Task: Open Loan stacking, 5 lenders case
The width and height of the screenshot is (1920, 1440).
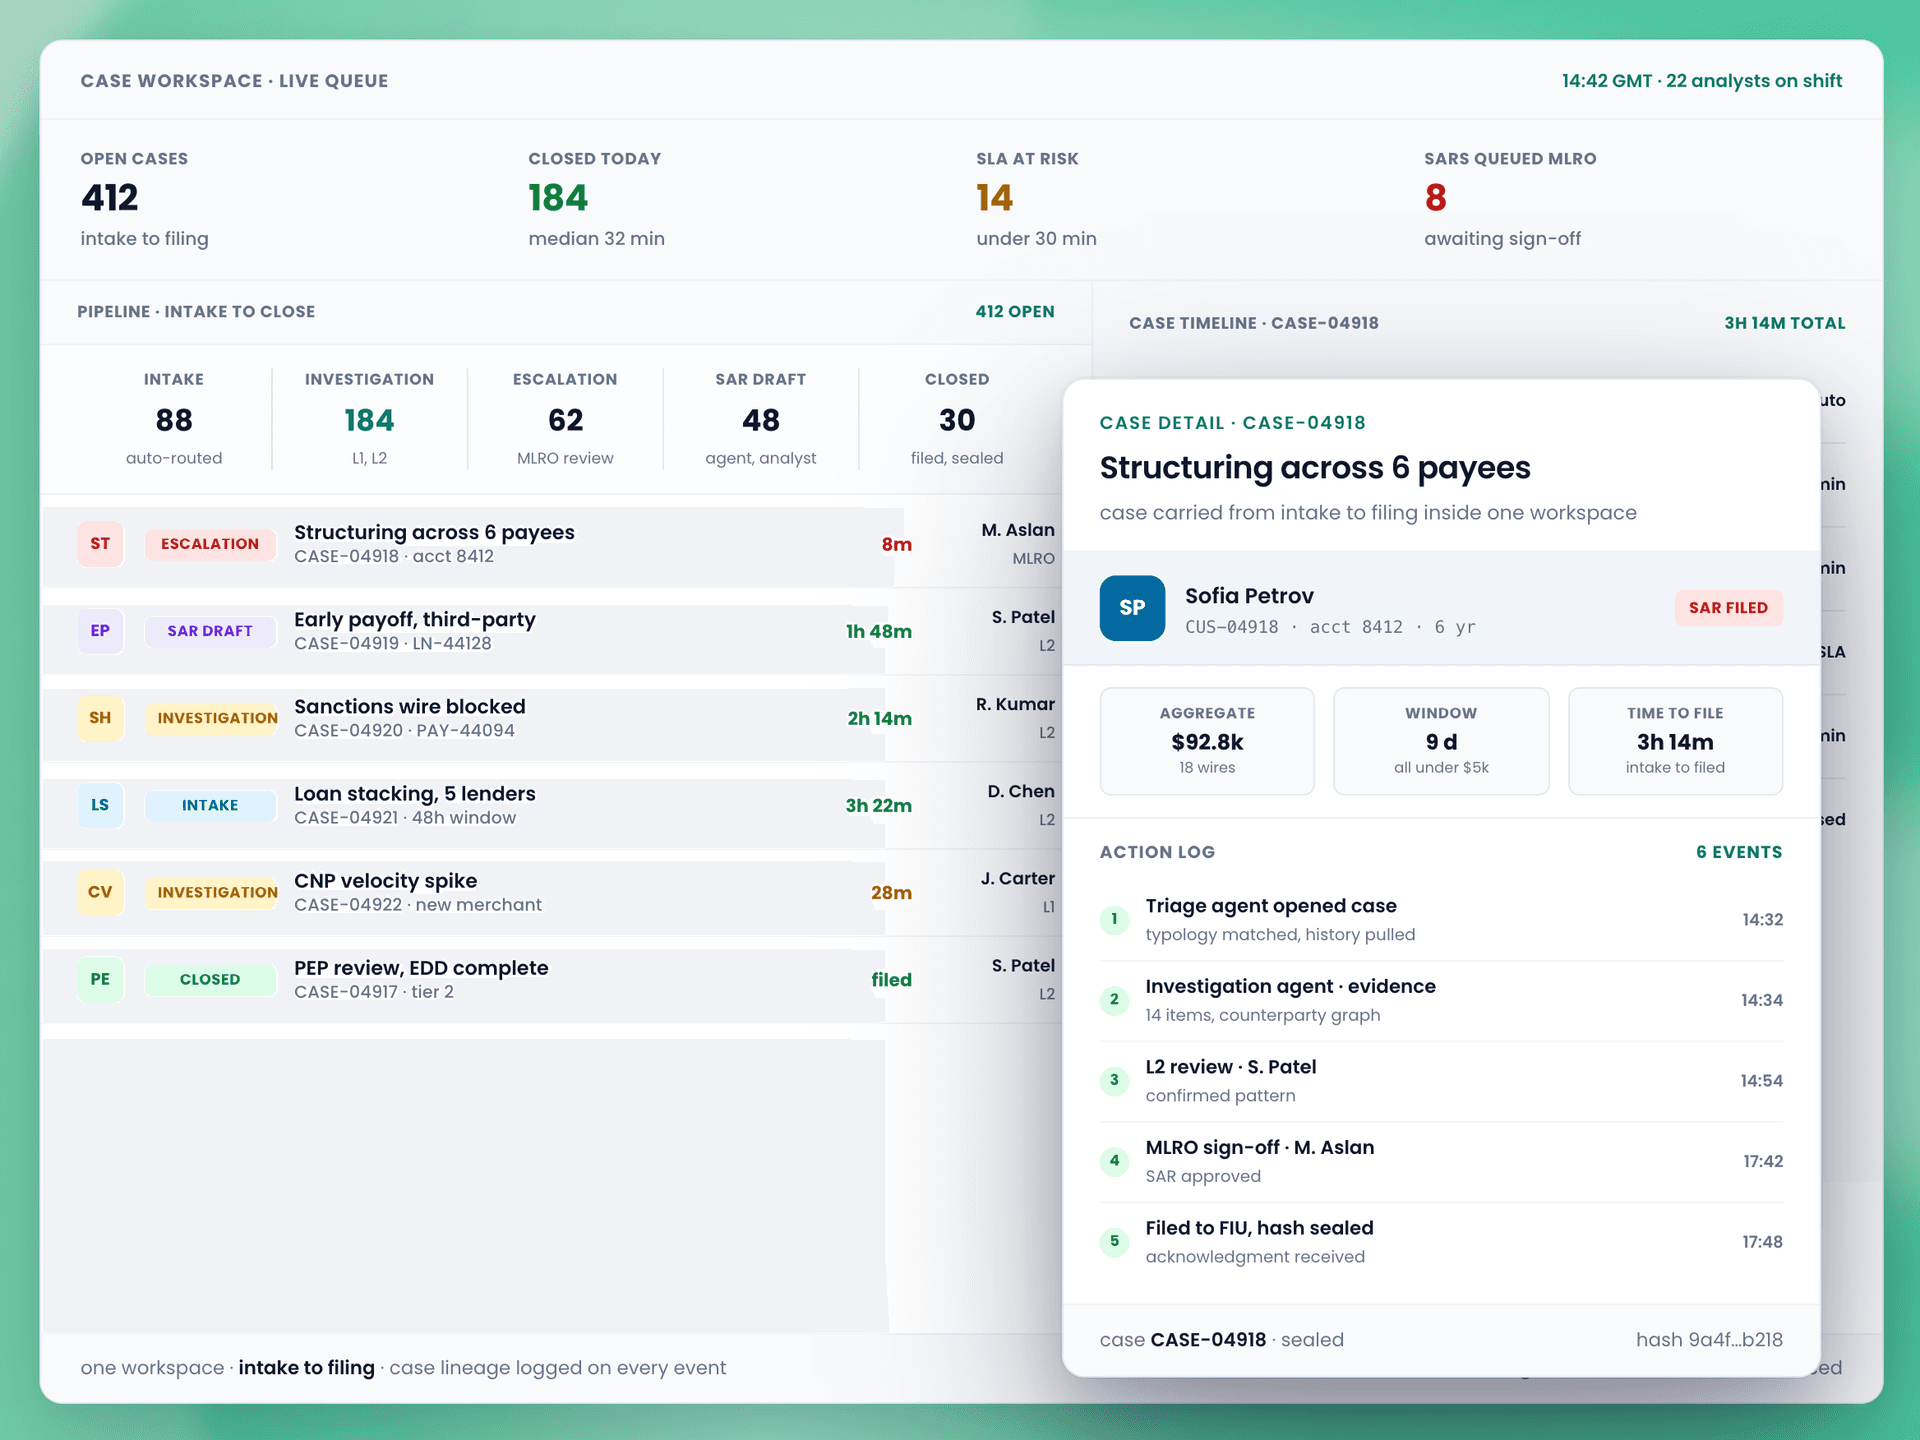Action: (x=551, y=805)
